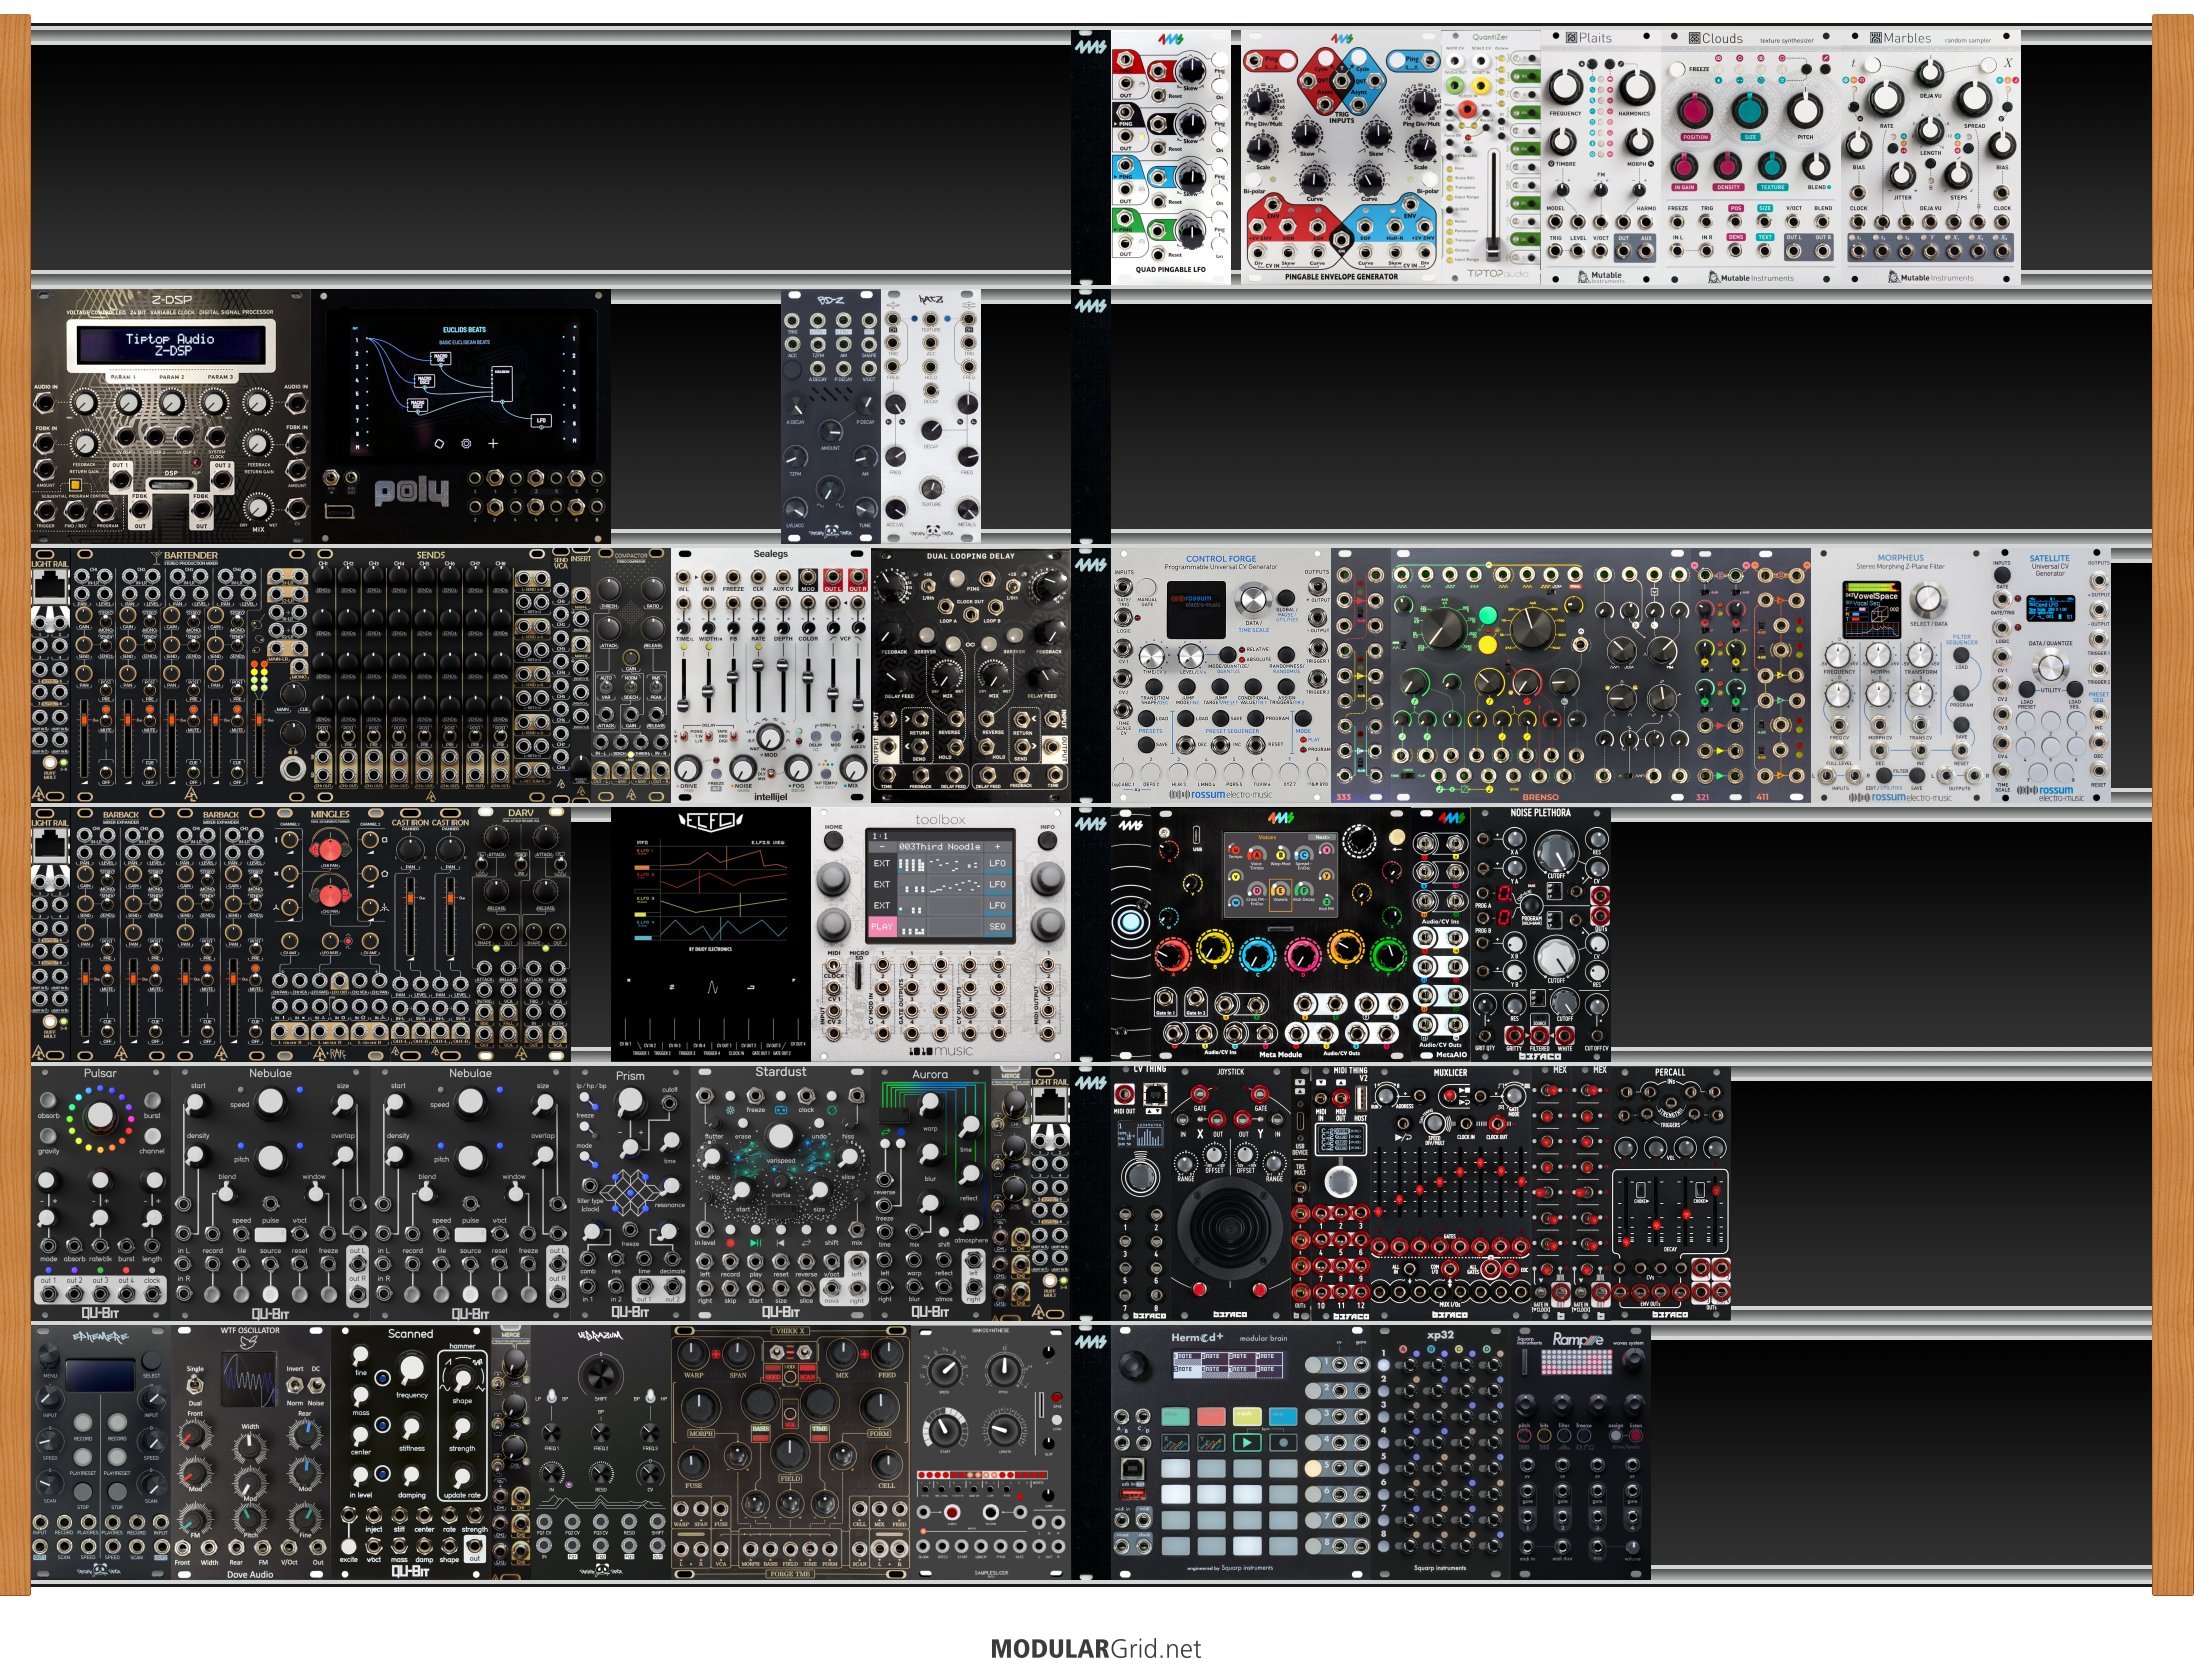The image size is (2194, 1670).
Task: Tap the gear settings icon on Poly screen
Action: point(465,444)
